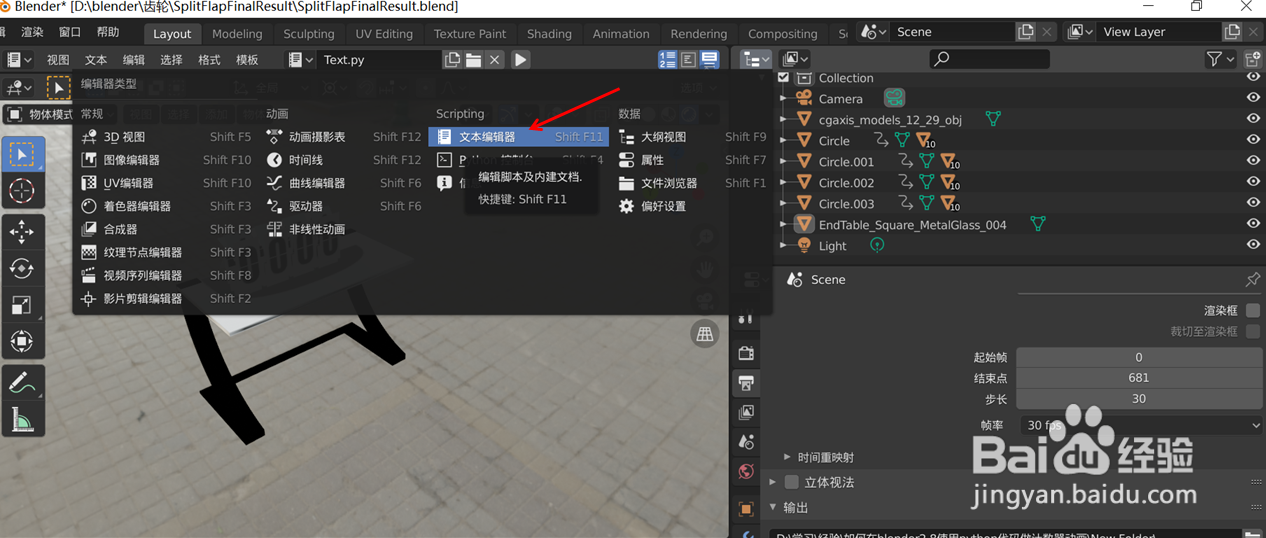Expand the 时间重映射 section
The height and width of the screenshot is (538, 1266).
787,457
